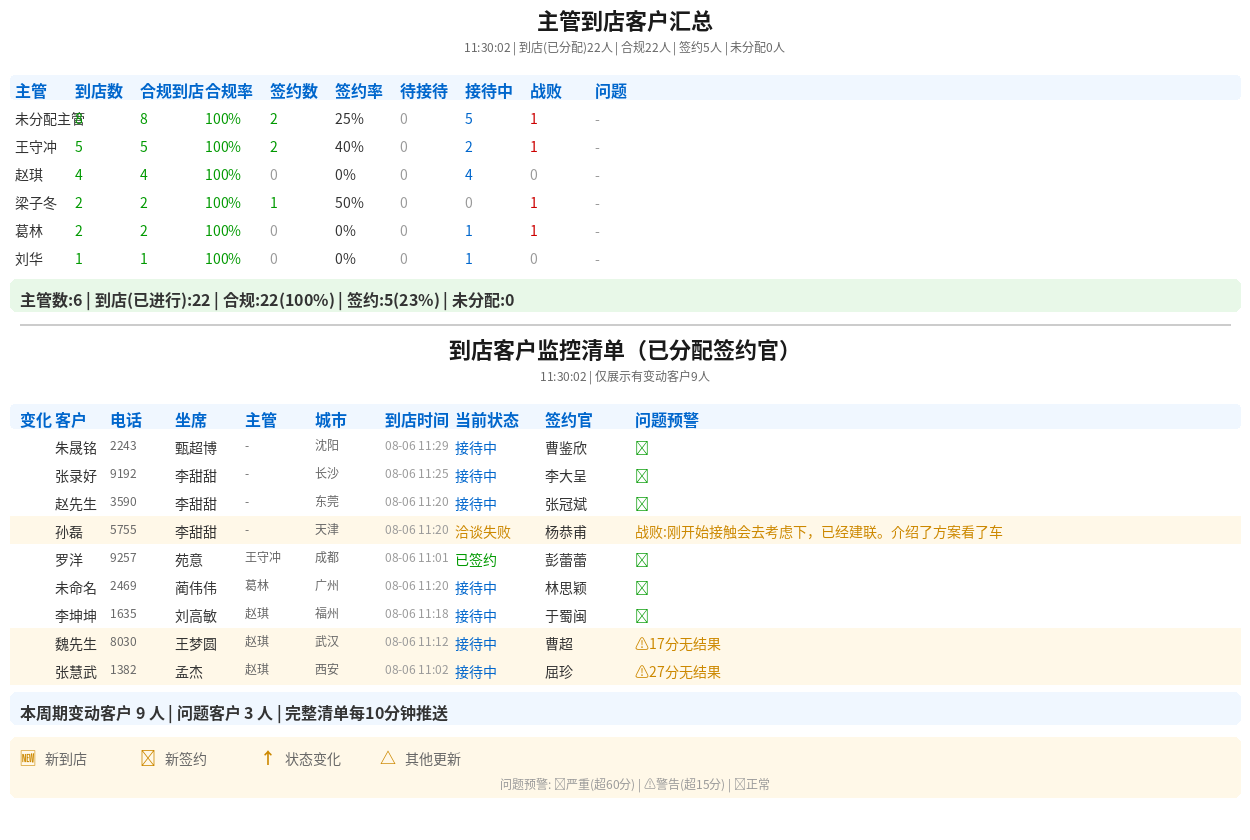The width and height of the screenshot is (1250, 840).
Task: Click the 电话 column header
Action: (x=126, y=420)
